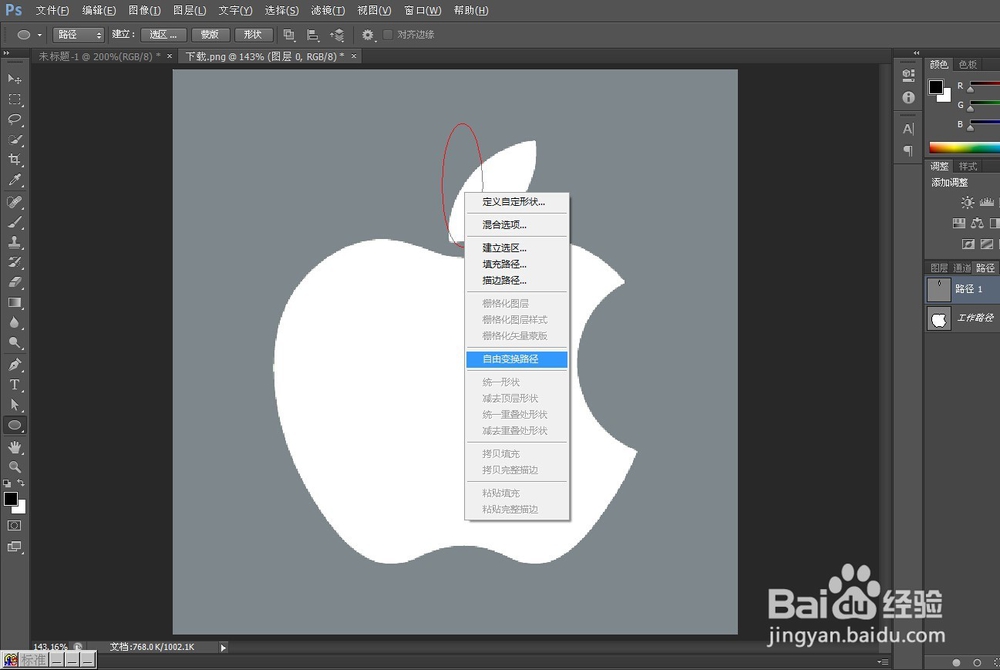
Task: Select the Rectangular Marquee tool
Action: coord(15,99)
